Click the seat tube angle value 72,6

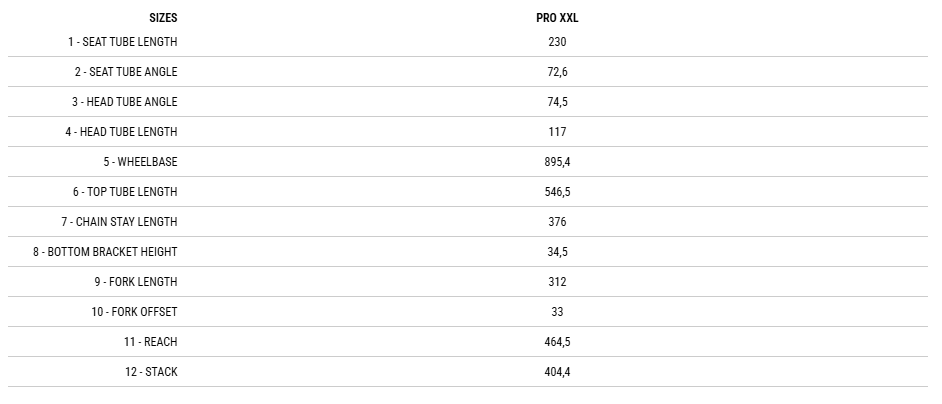[x=557, y=72]
